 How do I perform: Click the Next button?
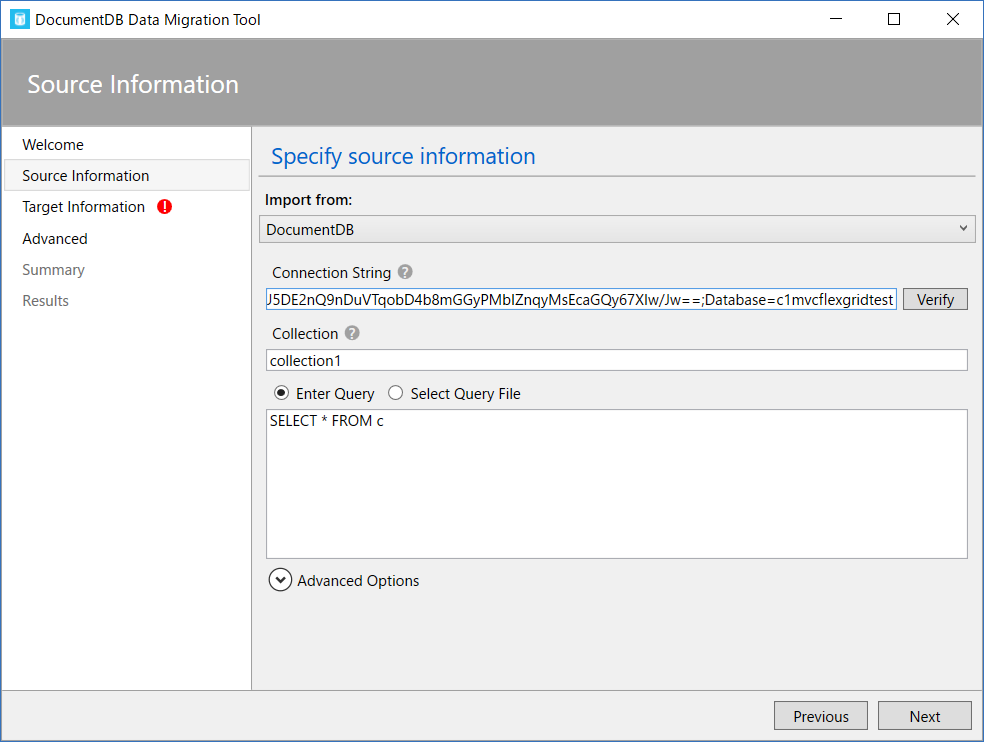coord(924,716)
